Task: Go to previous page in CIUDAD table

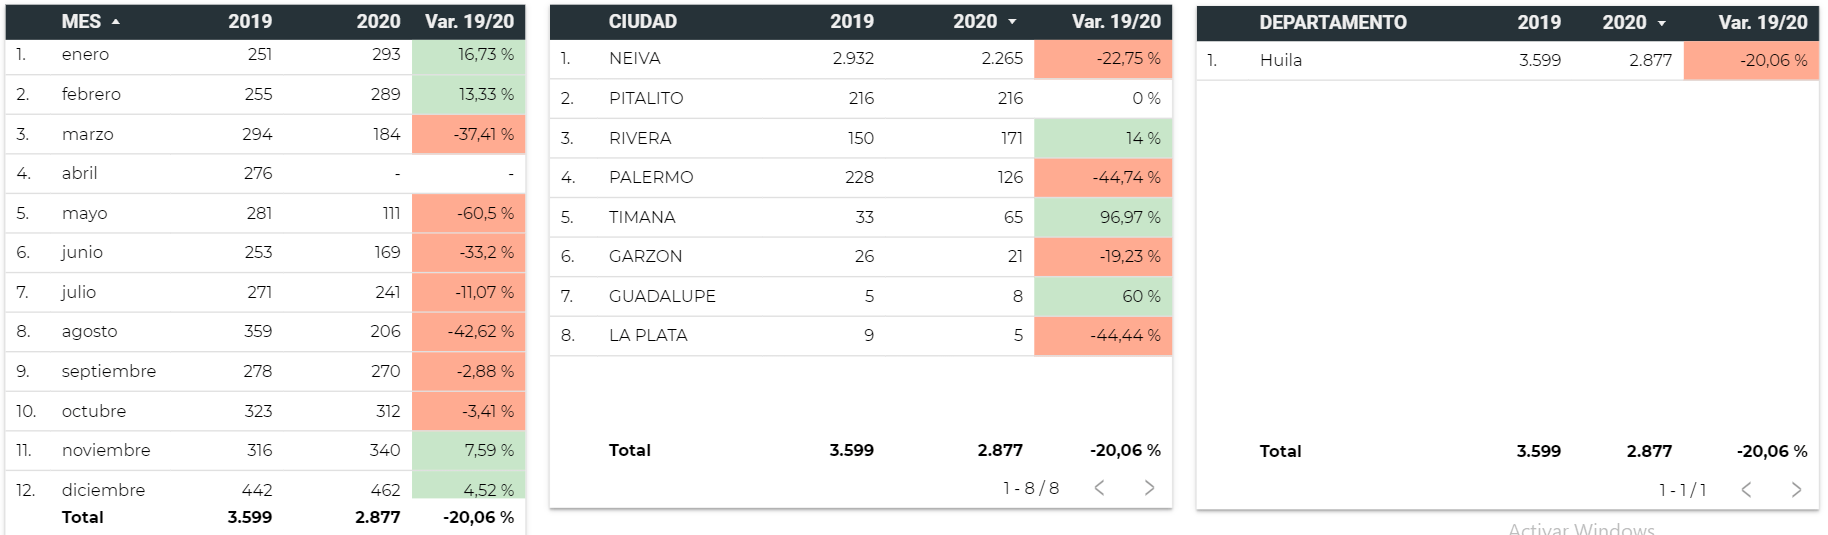Action: [1099, 488]
